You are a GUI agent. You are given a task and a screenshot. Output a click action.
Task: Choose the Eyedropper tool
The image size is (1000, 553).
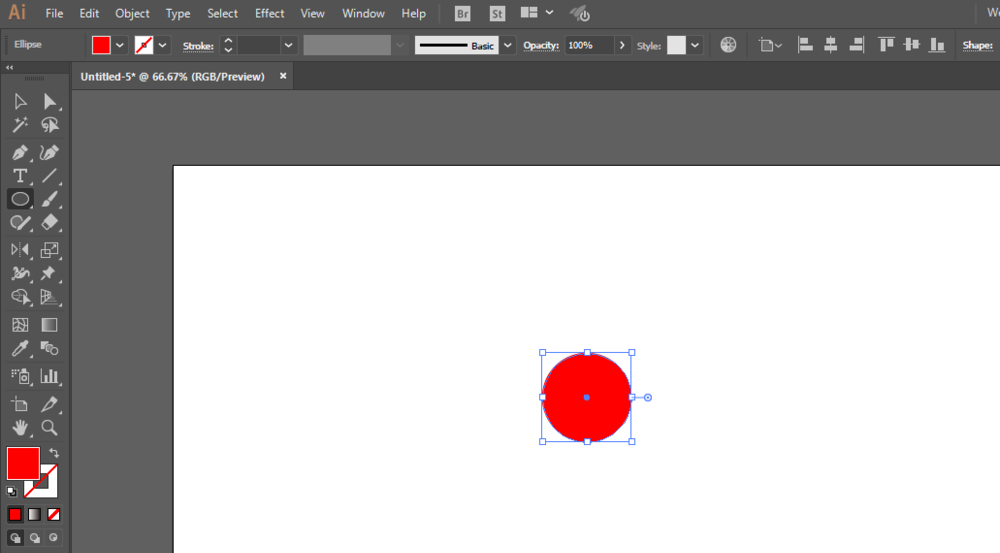20,348
